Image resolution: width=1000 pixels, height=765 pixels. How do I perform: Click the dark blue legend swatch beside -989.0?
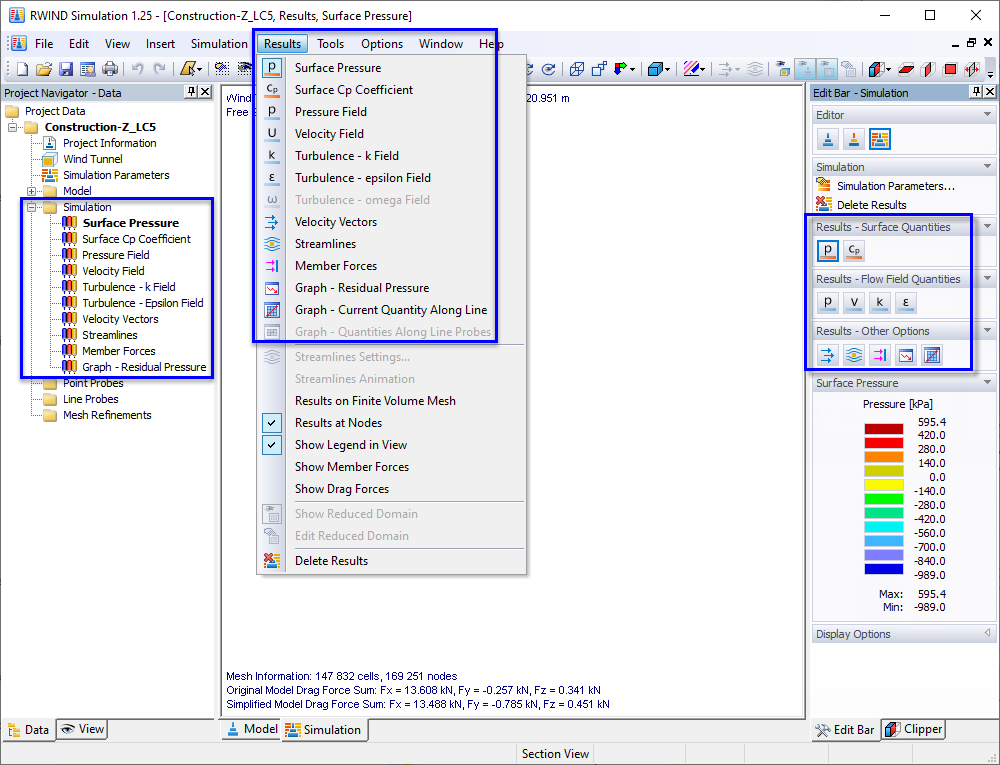click(x=883, y=569)
